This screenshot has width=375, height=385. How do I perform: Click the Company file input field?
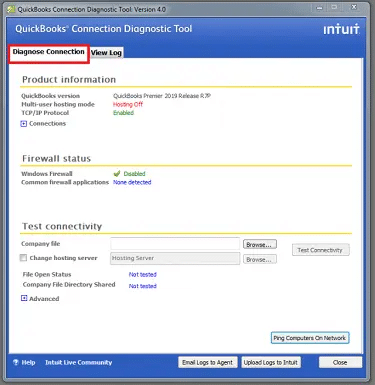click(x=175, y=244)
